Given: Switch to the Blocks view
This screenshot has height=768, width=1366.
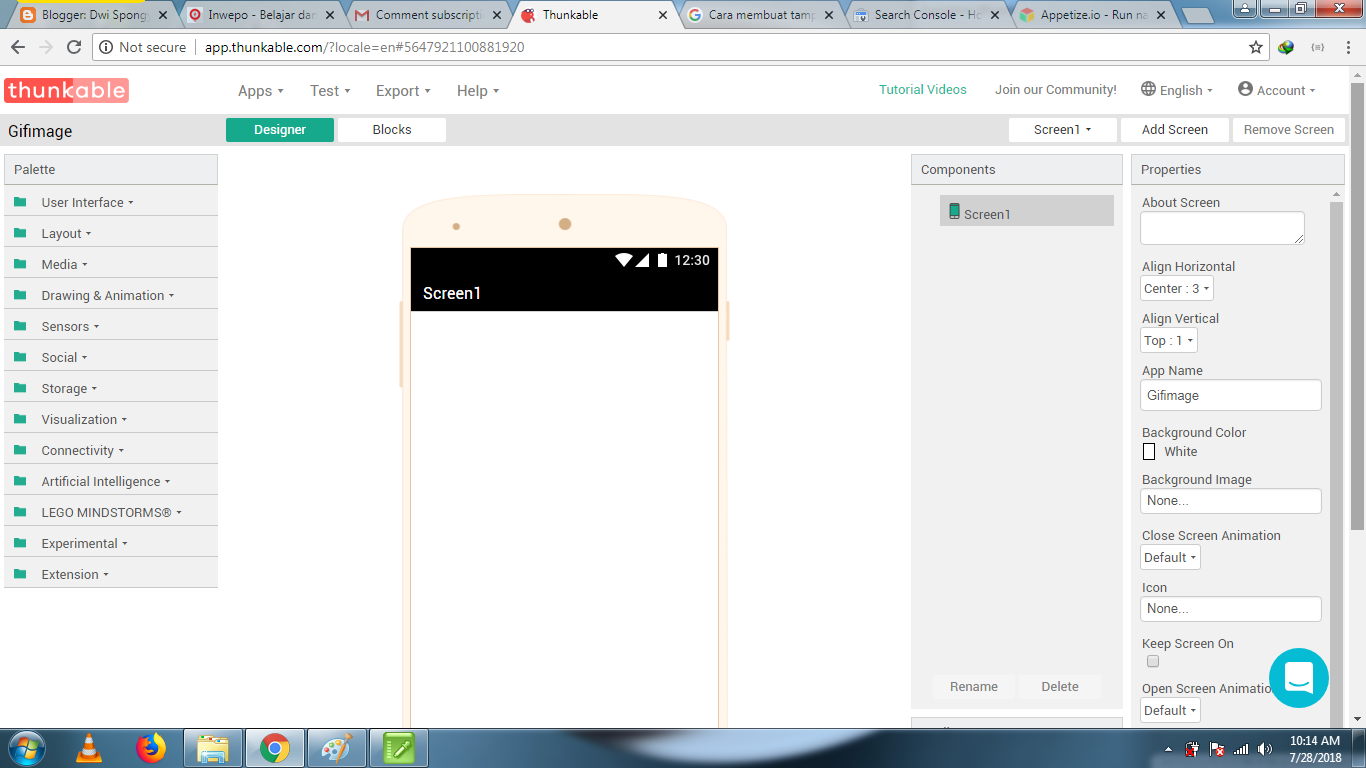Looking at the screenshot, I should [x=392, y=129].
